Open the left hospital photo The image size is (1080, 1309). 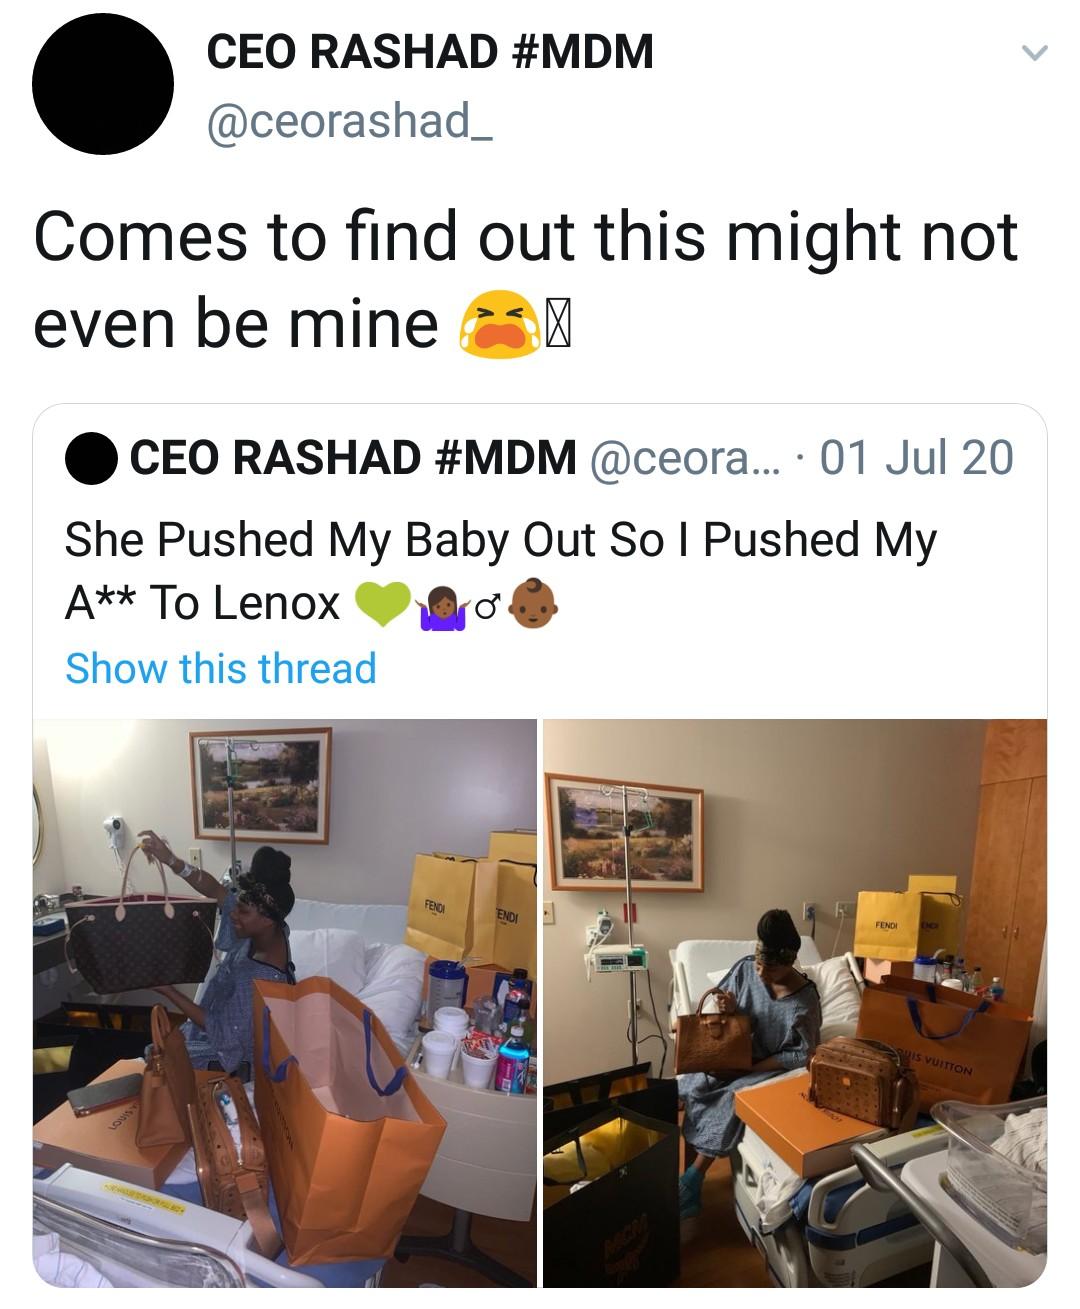[285, 1002]
